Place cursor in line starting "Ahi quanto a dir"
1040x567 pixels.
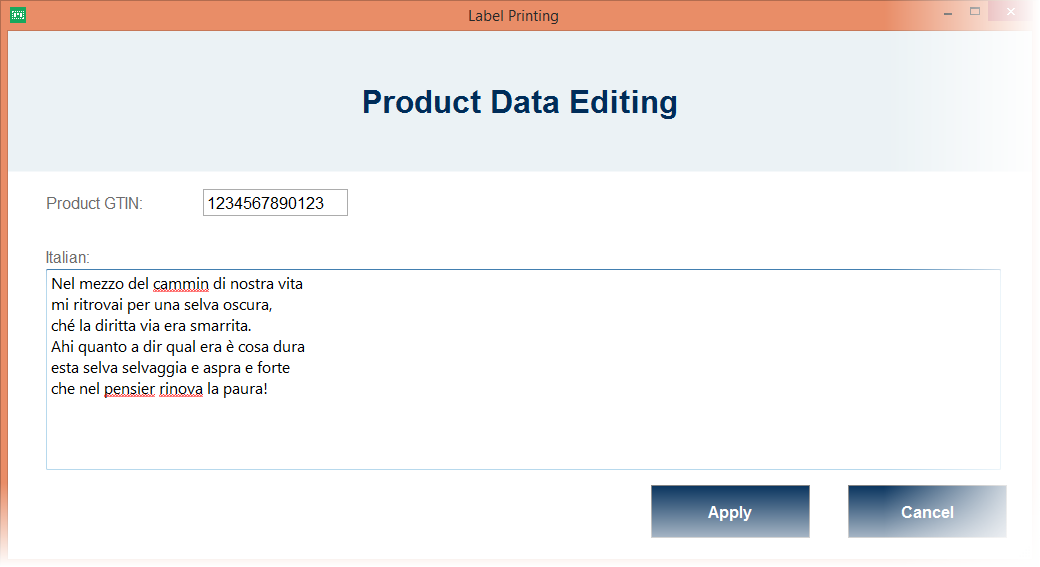[177, 347]
